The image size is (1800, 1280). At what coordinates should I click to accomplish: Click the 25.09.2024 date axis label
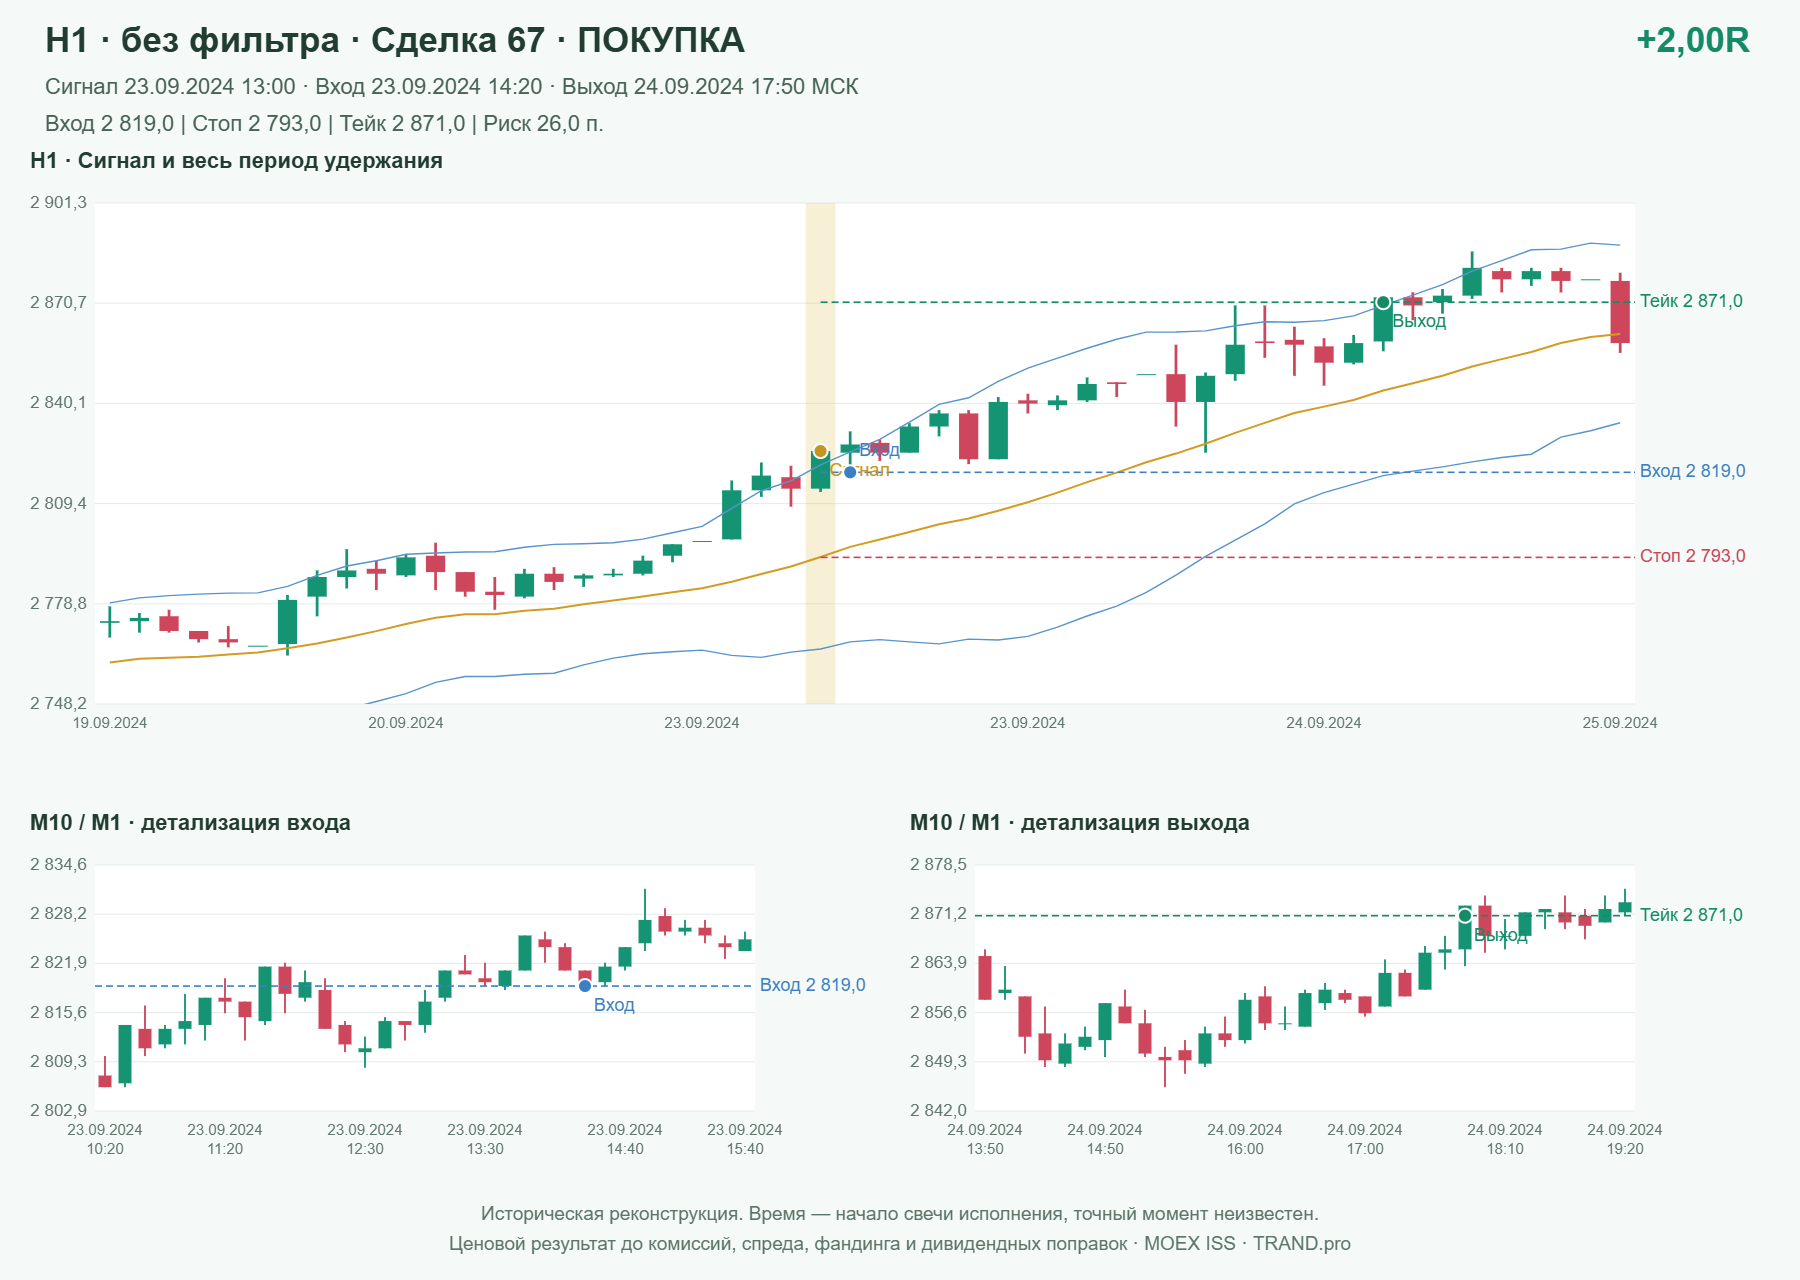(x=1619, y=723)
